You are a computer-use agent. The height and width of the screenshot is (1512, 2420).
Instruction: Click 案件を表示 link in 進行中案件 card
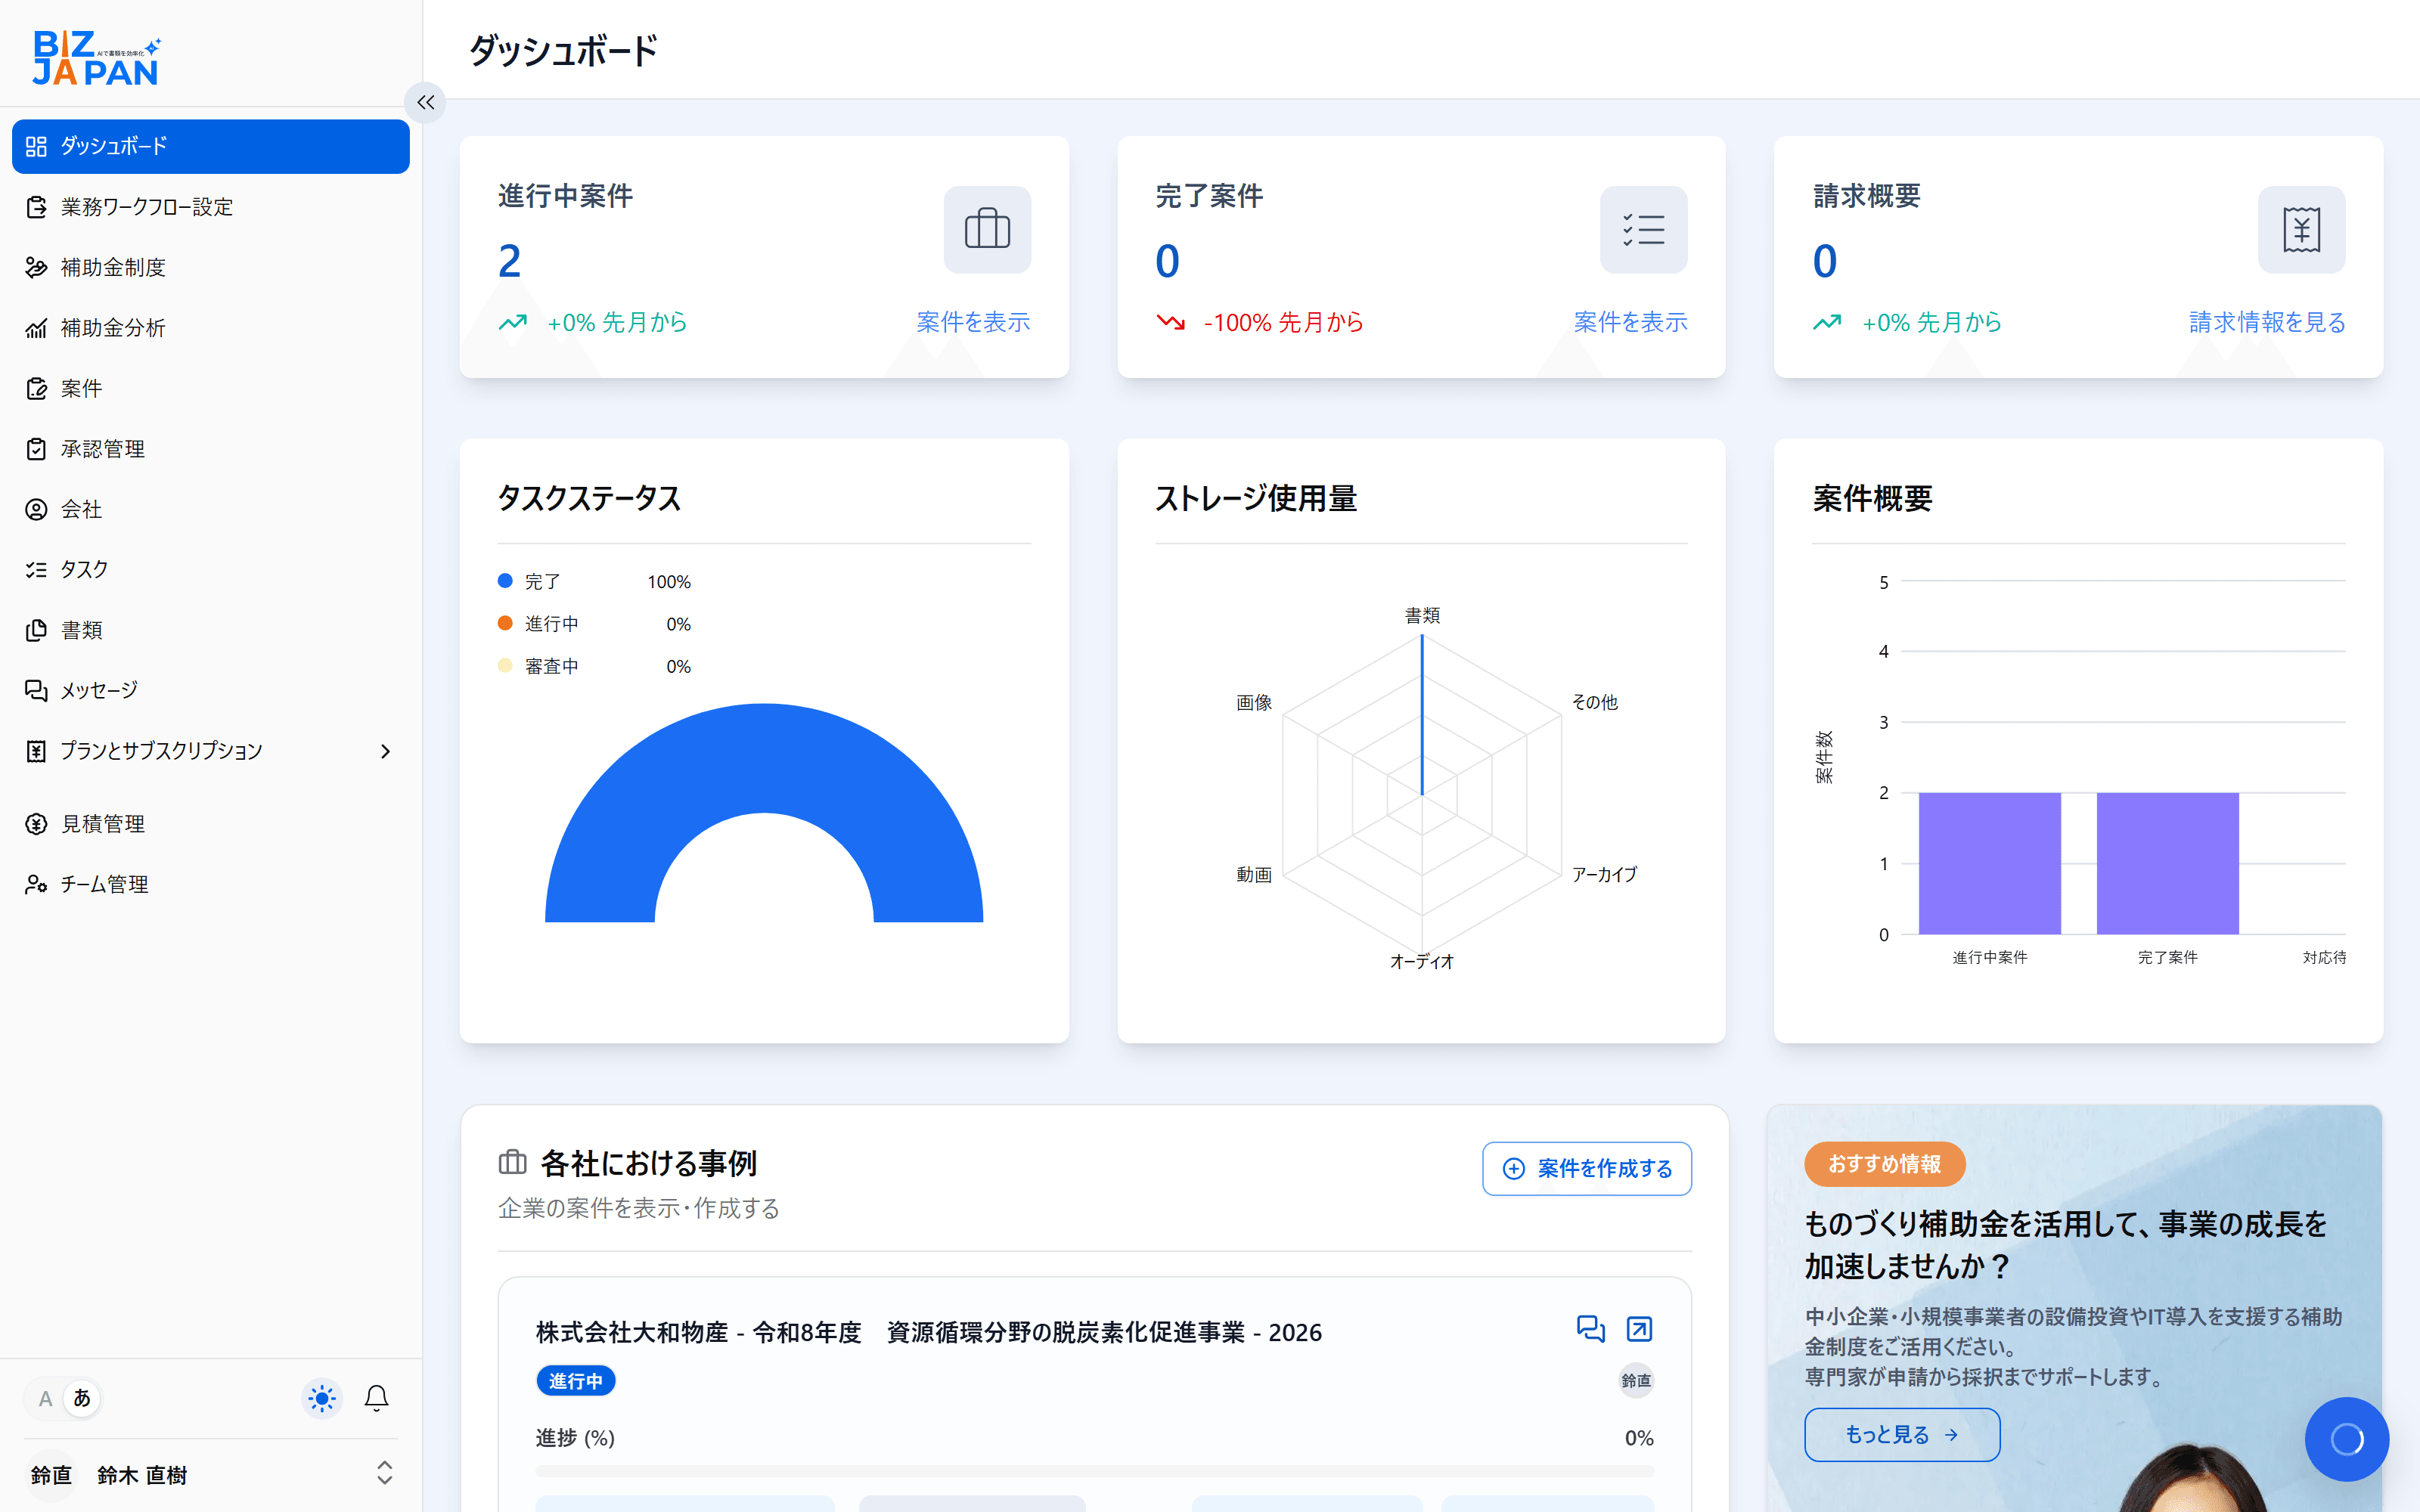973,322
